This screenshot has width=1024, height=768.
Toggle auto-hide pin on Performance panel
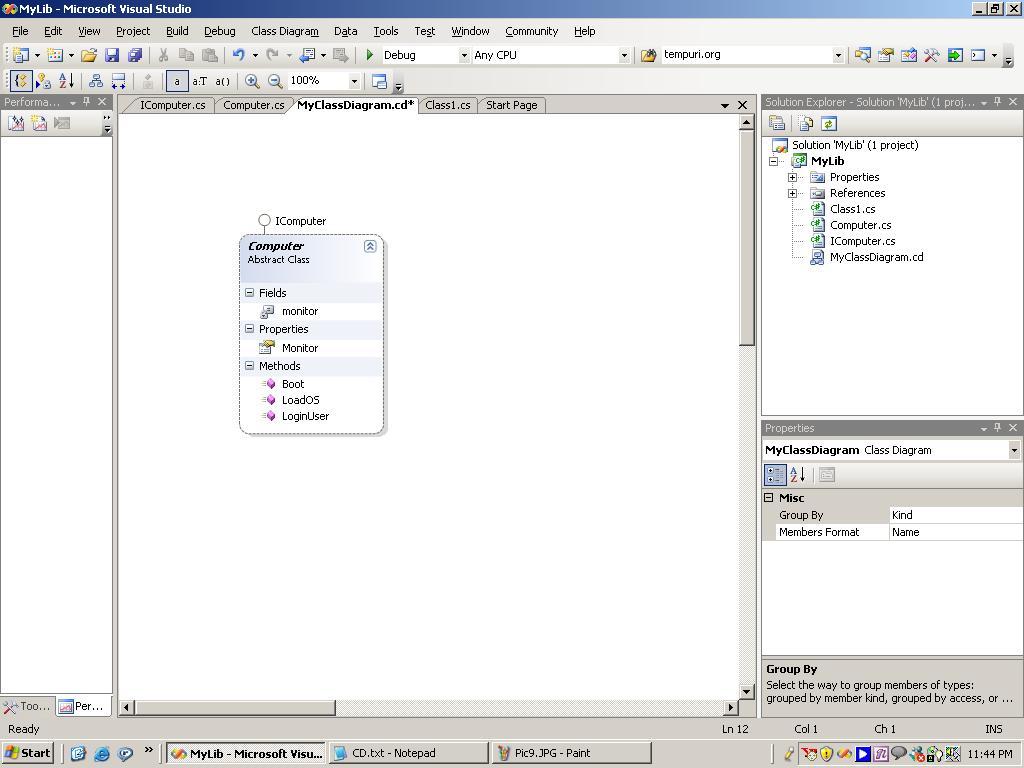86,101
